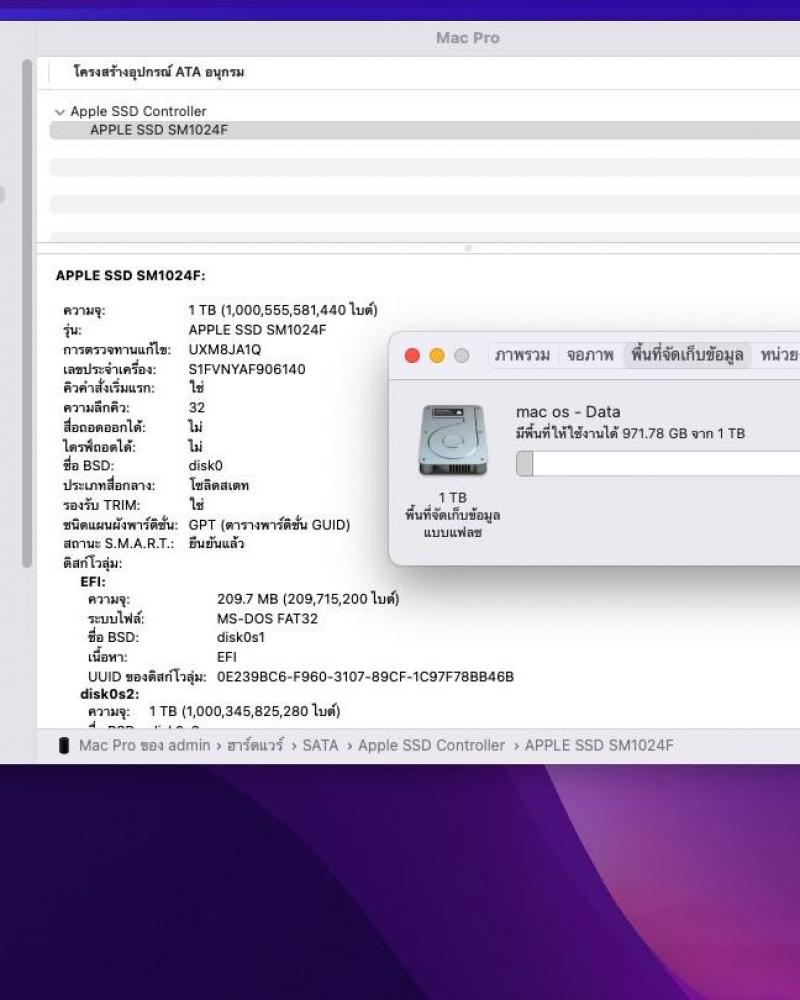Click the capacity value "1 TB (1,000,555,581,440 ไบต์)"

[283, 310]
